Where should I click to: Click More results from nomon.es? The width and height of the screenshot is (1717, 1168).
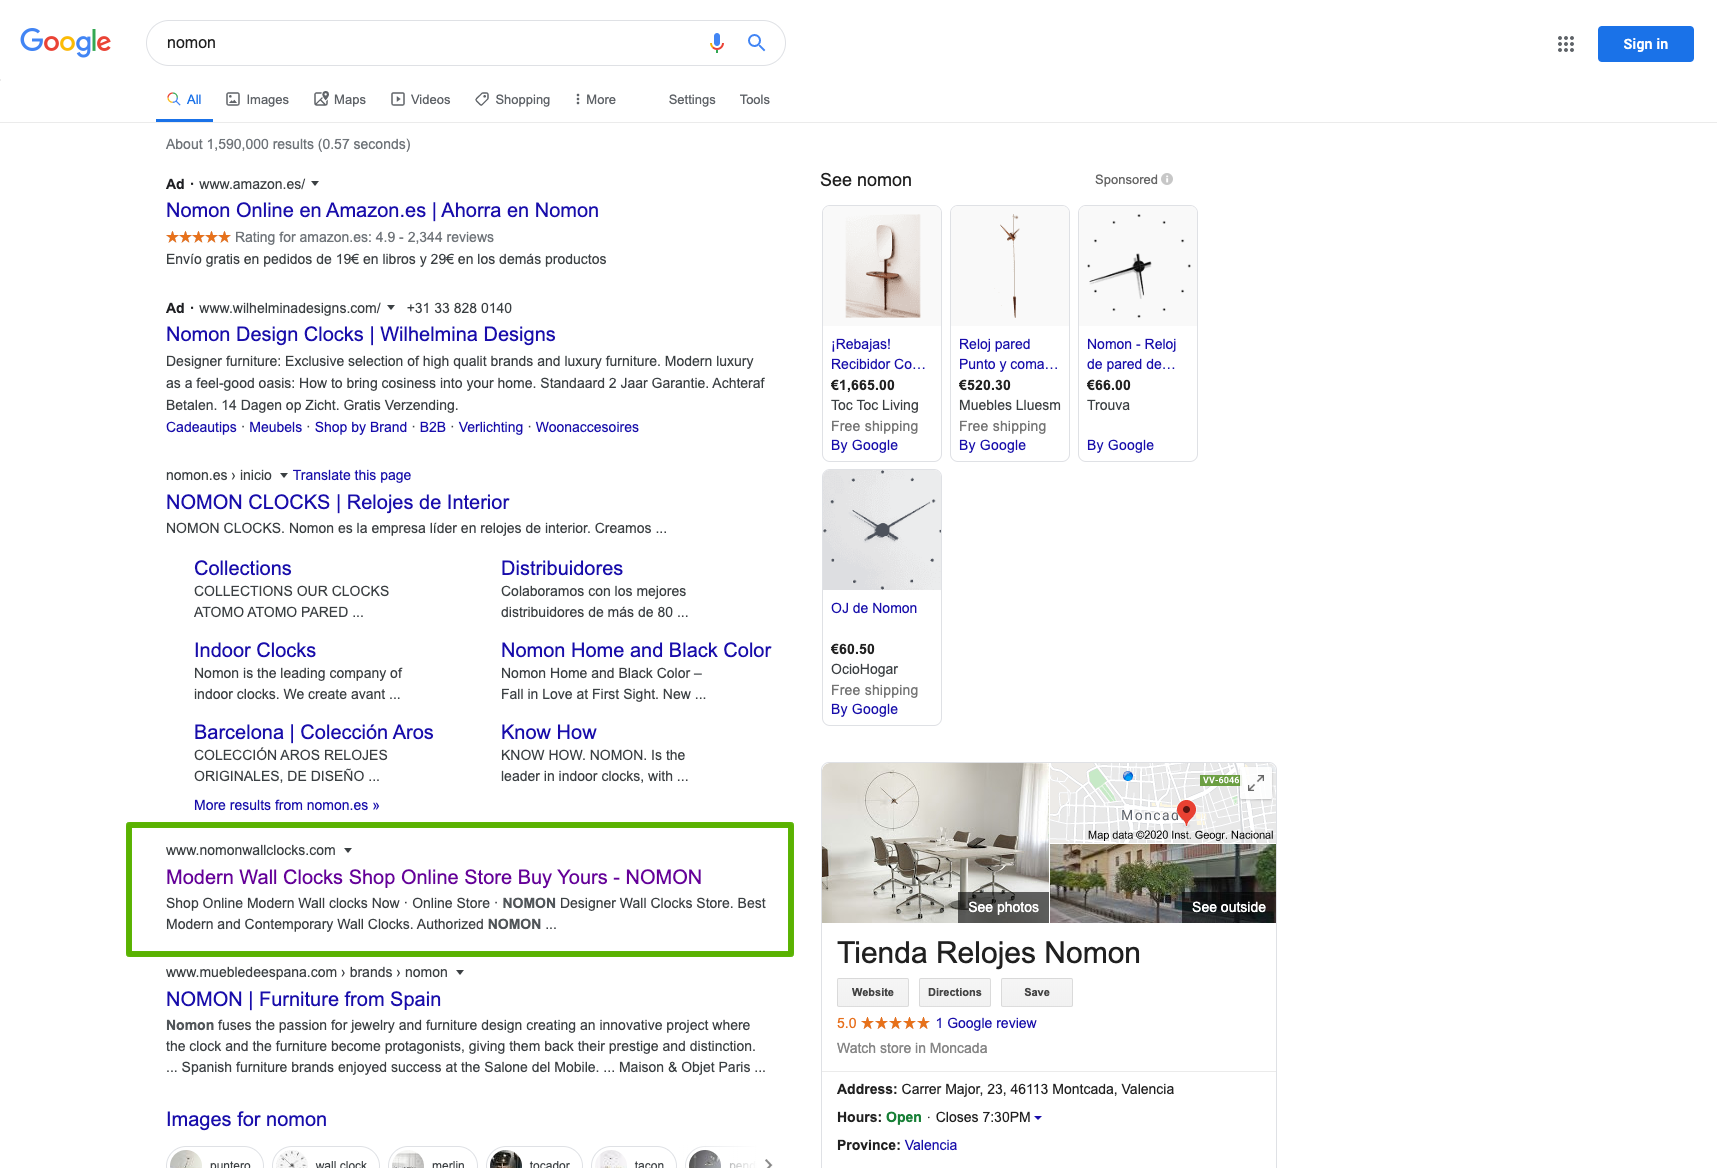point(287,805)
